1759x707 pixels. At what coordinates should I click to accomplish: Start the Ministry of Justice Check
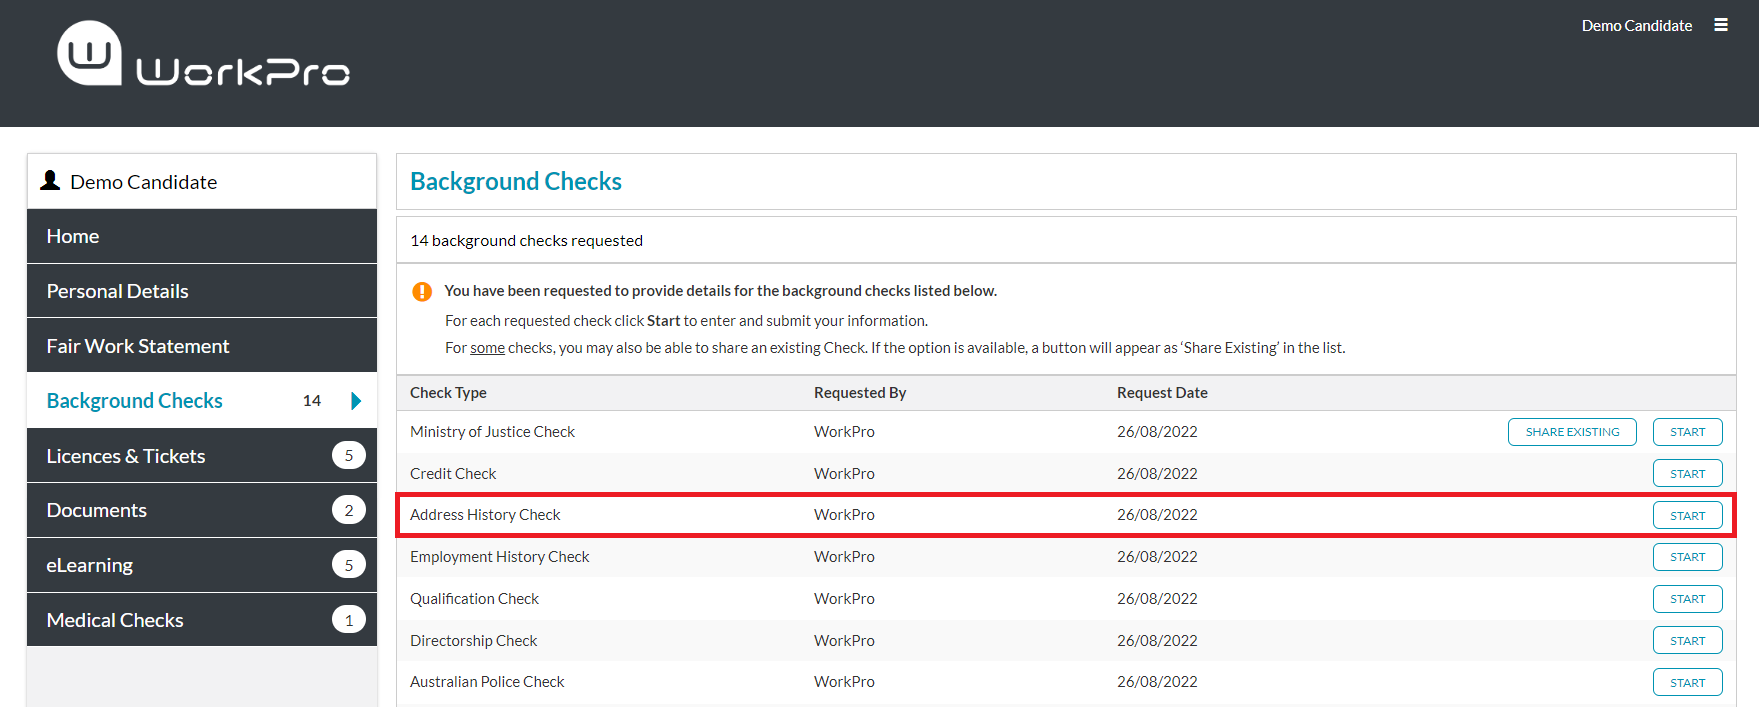coord(1688,432)
